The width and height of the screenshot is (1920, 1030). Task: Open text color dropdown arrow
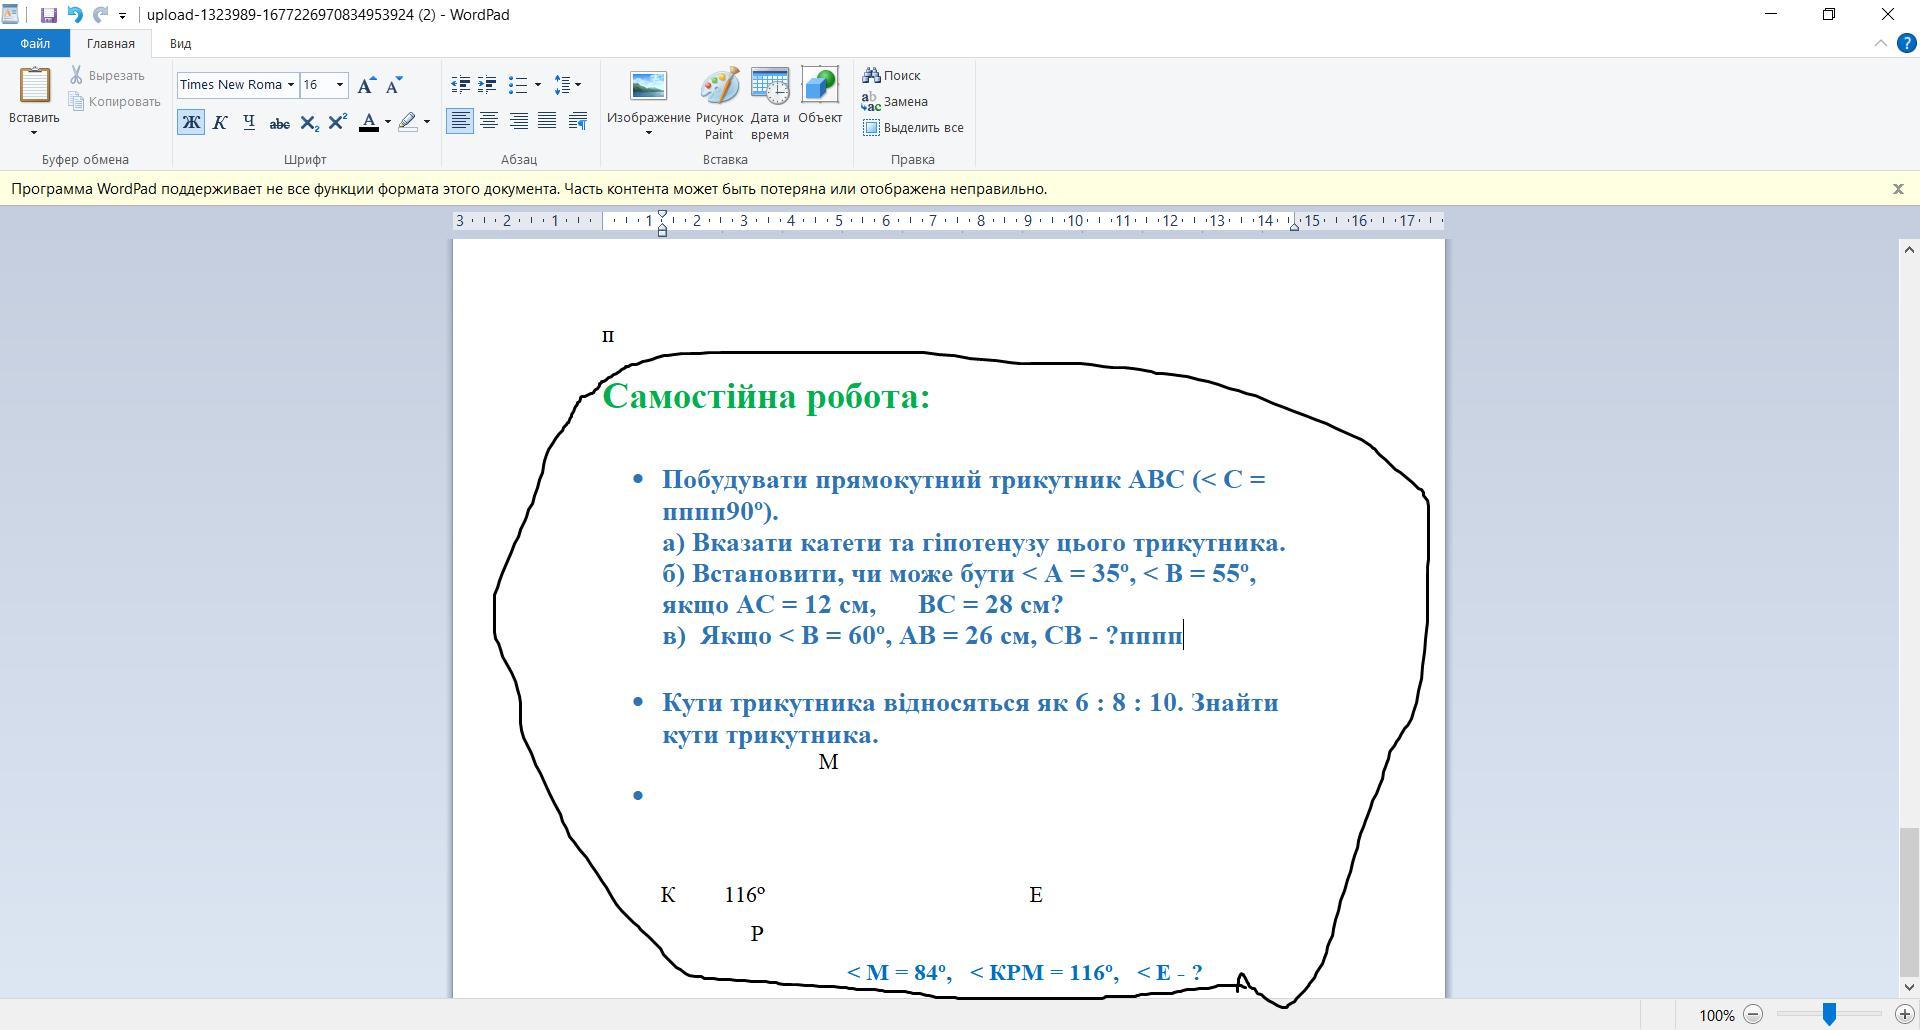pos(388,122)
